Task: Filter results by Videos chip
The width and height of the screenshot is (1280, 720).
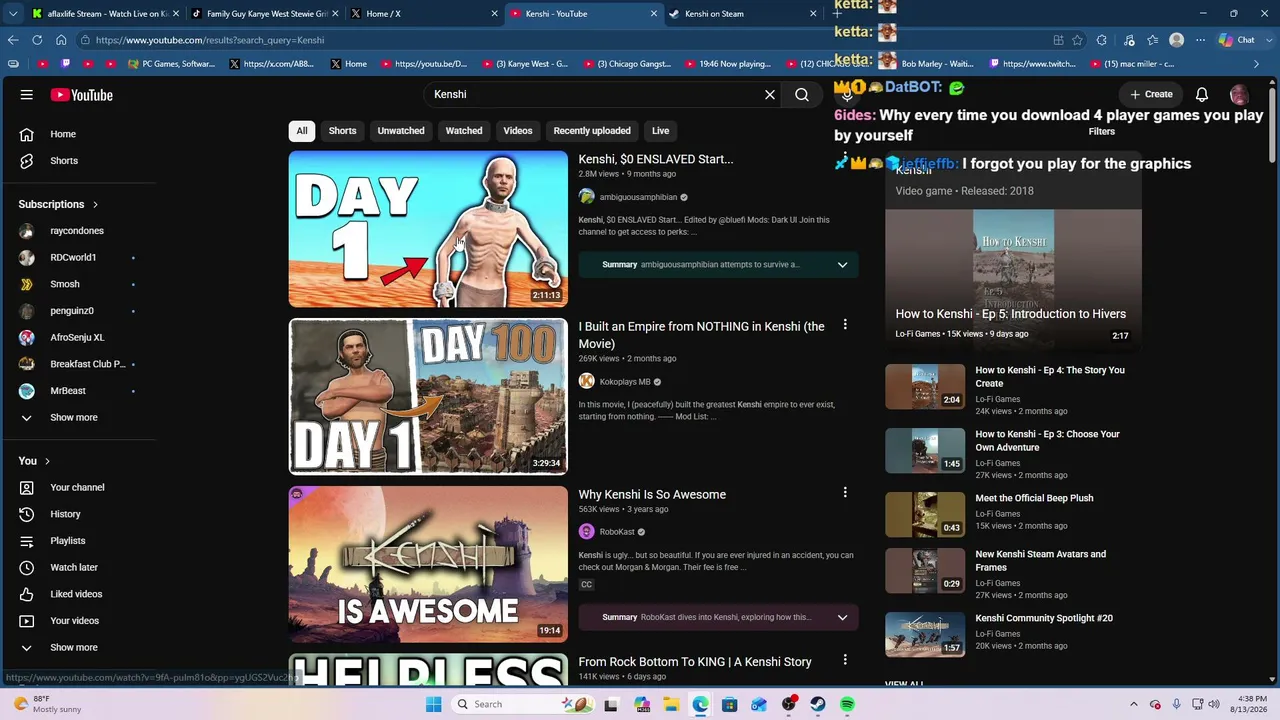Action: coord(518,131)
